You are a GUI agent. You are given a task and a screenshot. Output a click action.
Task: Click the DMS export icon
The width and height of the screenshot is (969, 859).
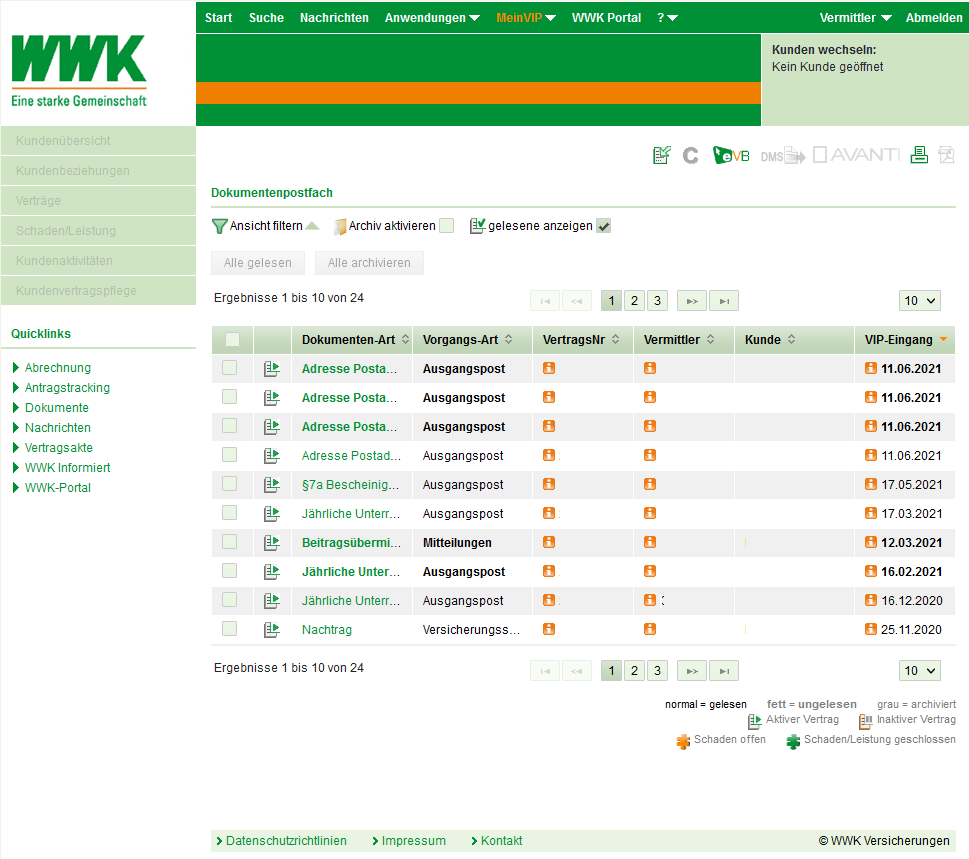pos(782,156)
